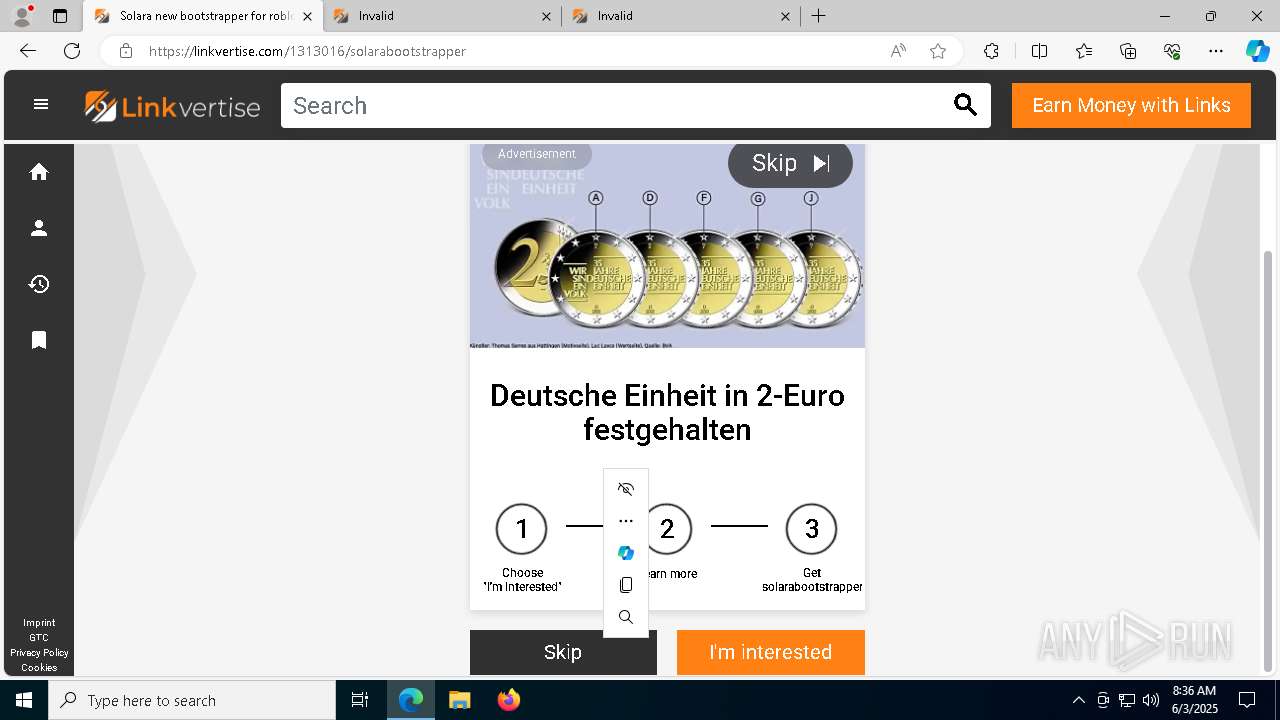Click the taskbar search box
Image resolution: width=1280 pixels, height=720 pixels.
pos(192,700)
